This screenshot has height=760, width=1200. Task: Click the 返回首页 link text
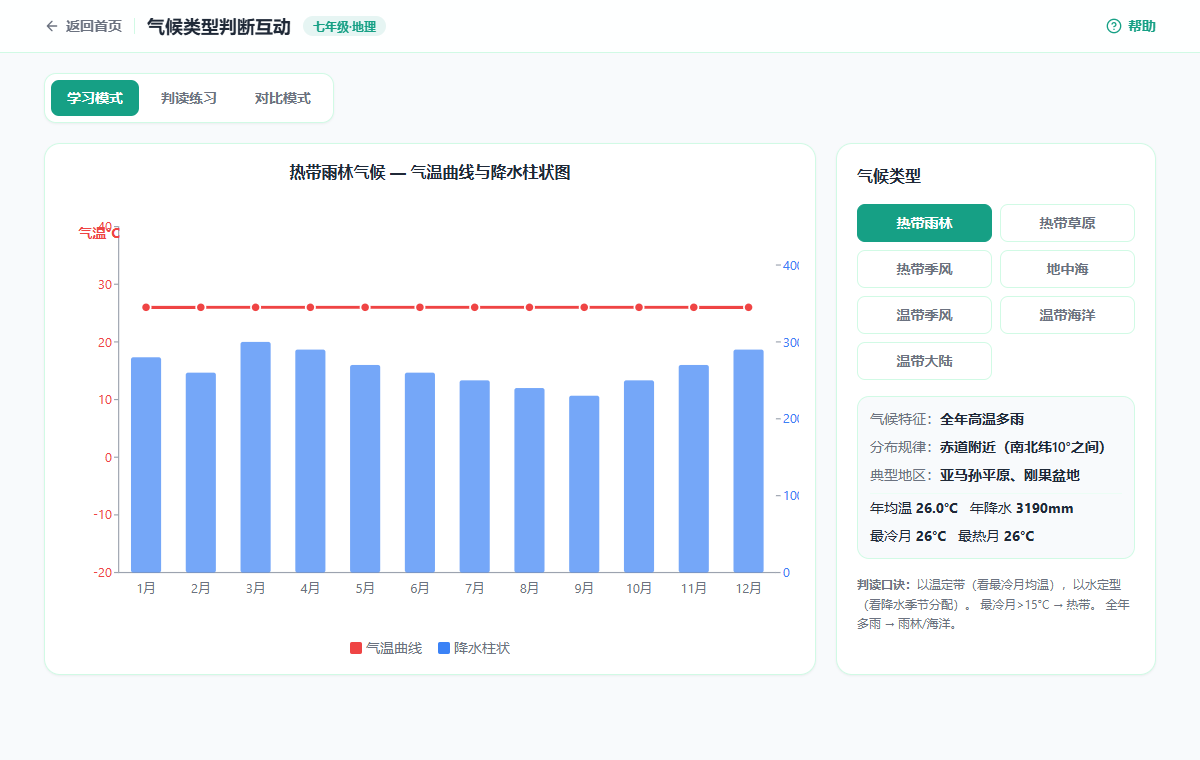coord(94,26)
